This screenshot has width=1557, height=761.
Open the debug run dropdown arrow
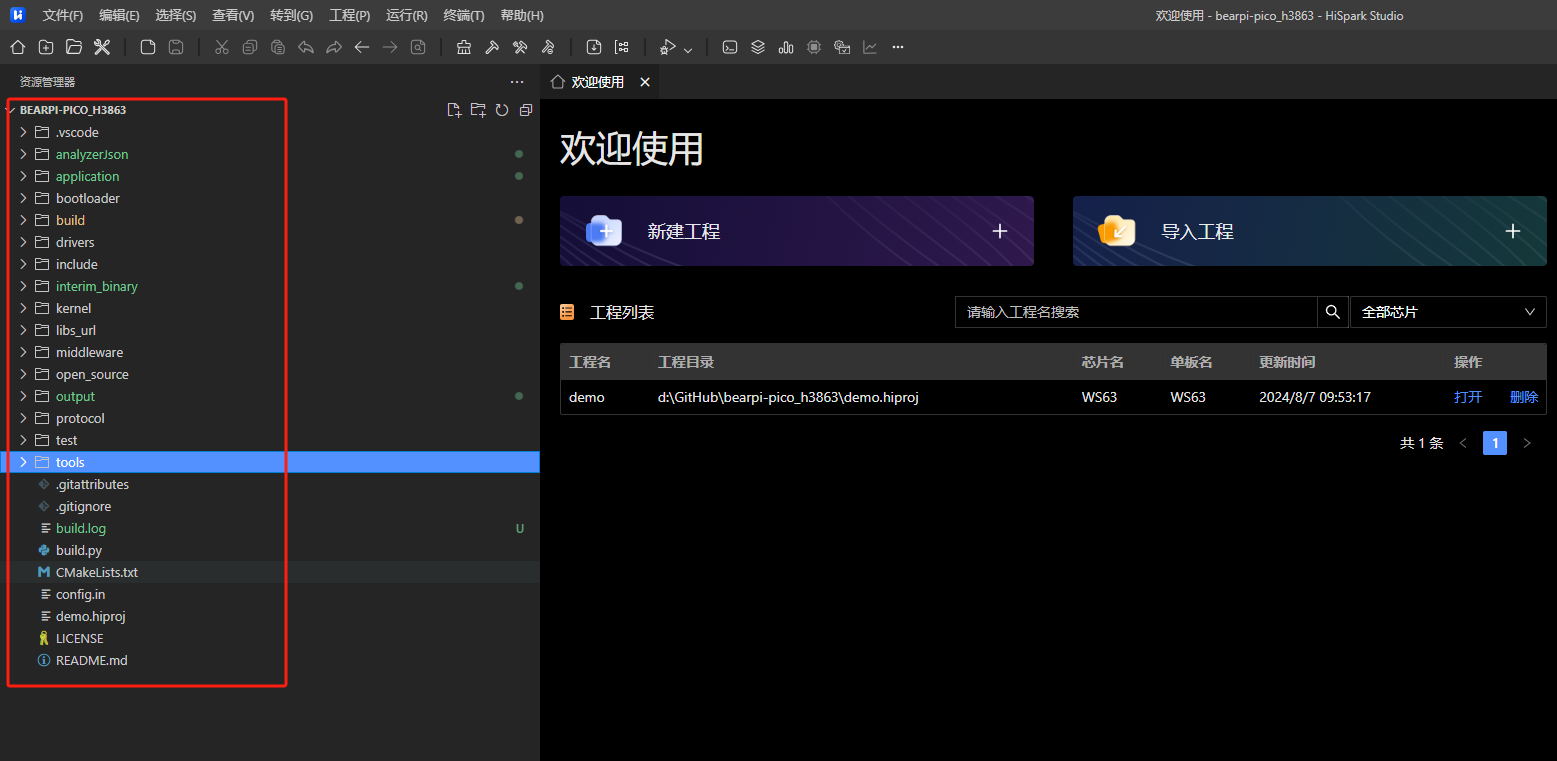click(x=688, y=49)
